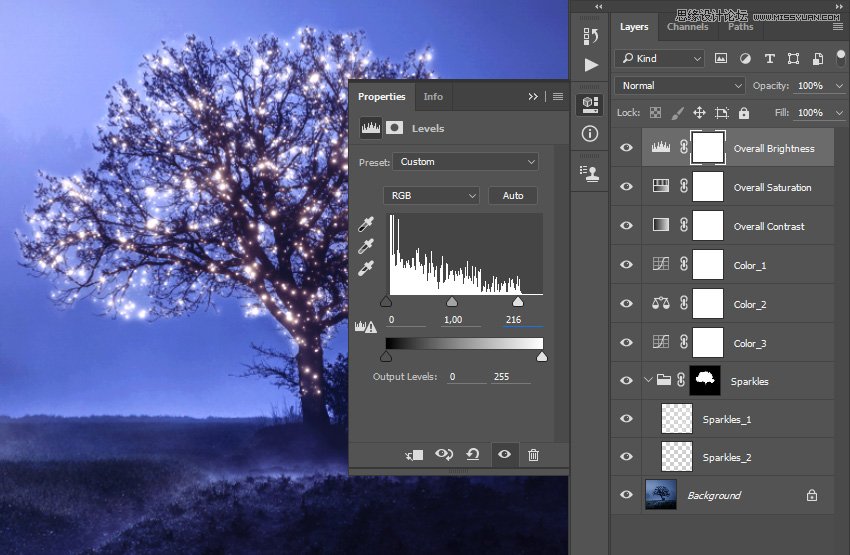Open the History panel icon
The height and width of the screenshot is (555, 850).
pyautogui.click(x=591, y=36)
